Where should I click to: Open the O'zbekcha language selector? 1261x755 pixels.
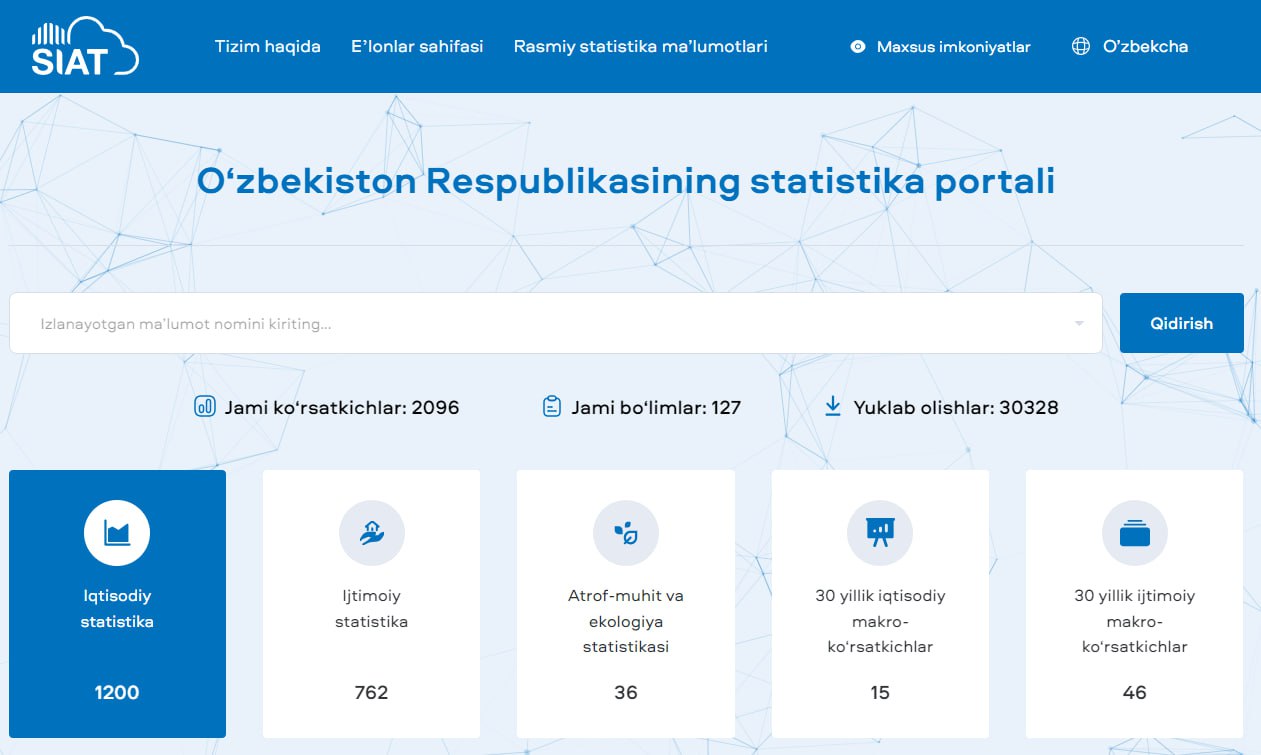click(x=1145, y=46)
